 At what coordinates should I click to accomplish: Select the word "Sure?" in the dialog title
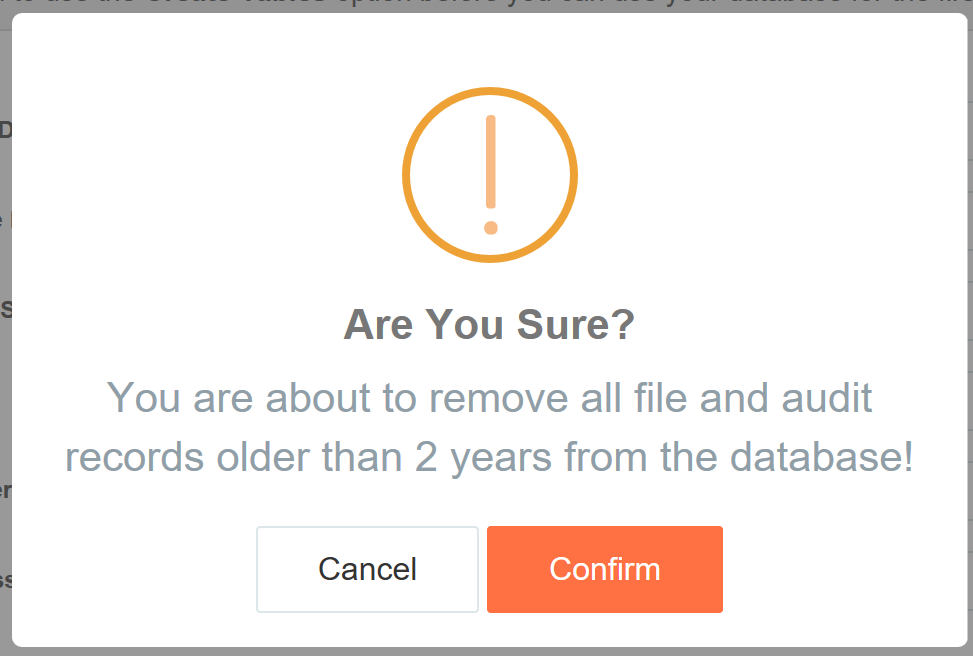576,325
